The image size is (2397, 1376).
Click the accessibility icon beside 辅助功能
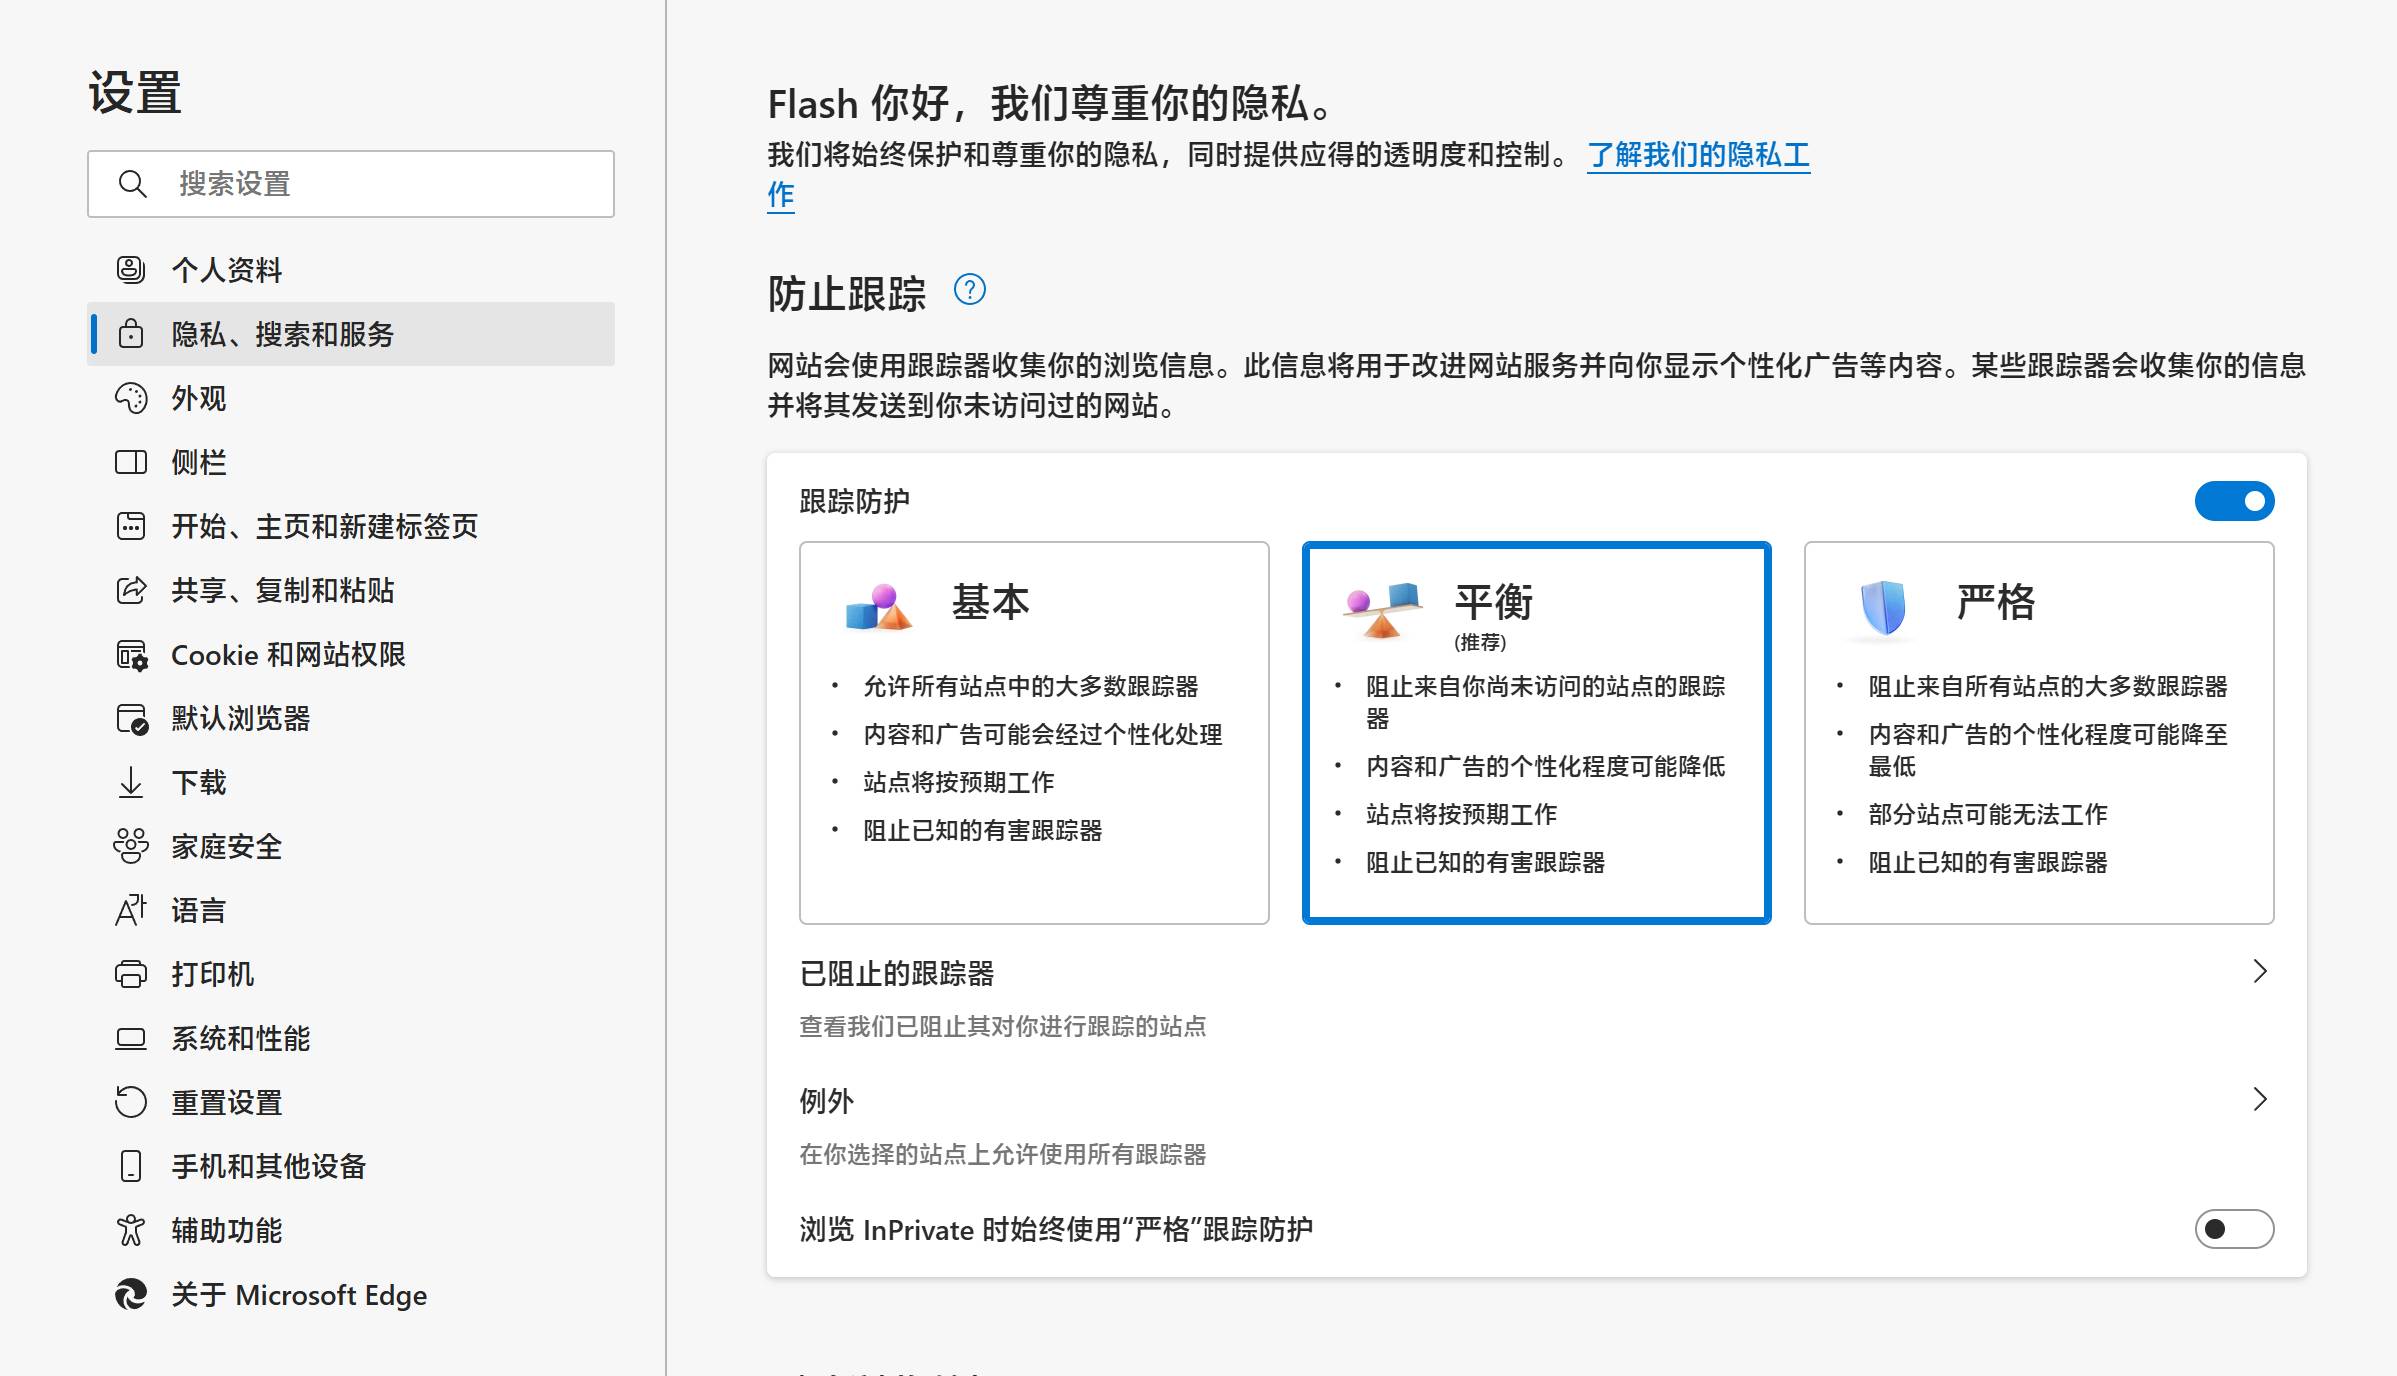pos(131,1230)
